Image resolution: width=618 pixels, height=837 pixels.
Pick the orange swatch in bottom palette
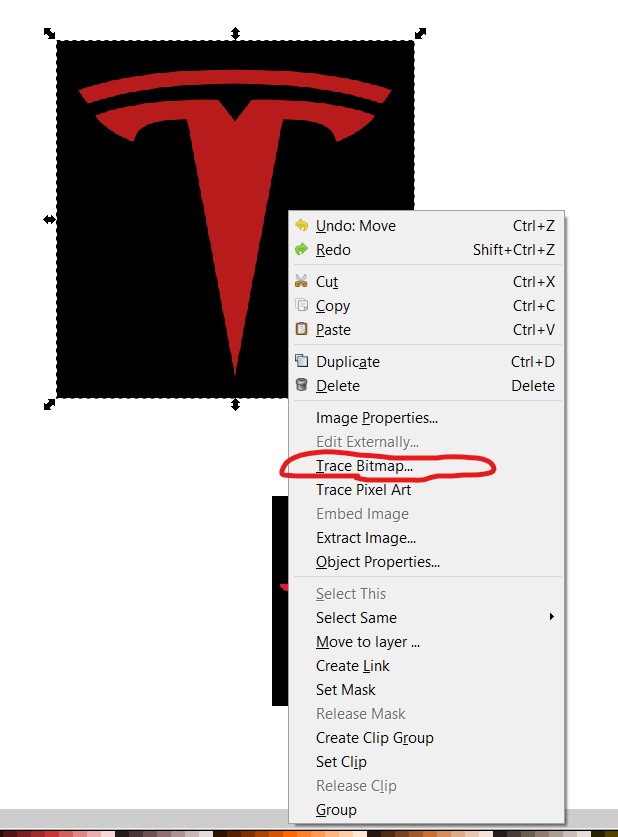click(288, 833)
